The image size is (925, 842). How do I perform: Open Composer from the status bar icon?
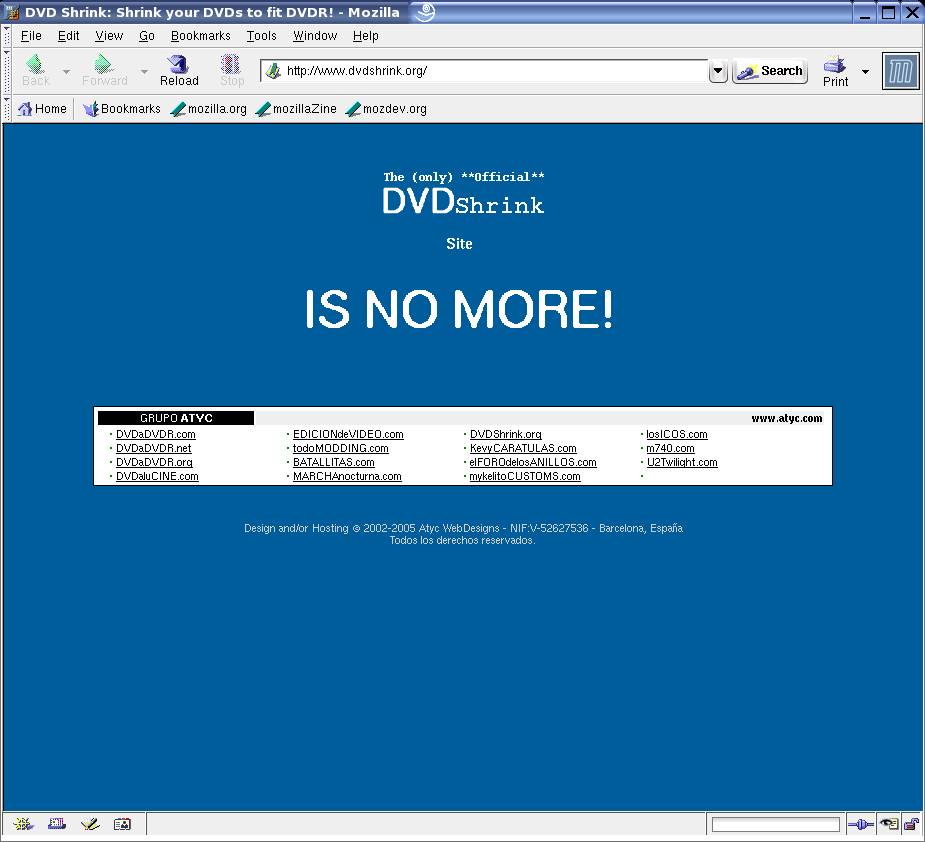pos(90,824)
